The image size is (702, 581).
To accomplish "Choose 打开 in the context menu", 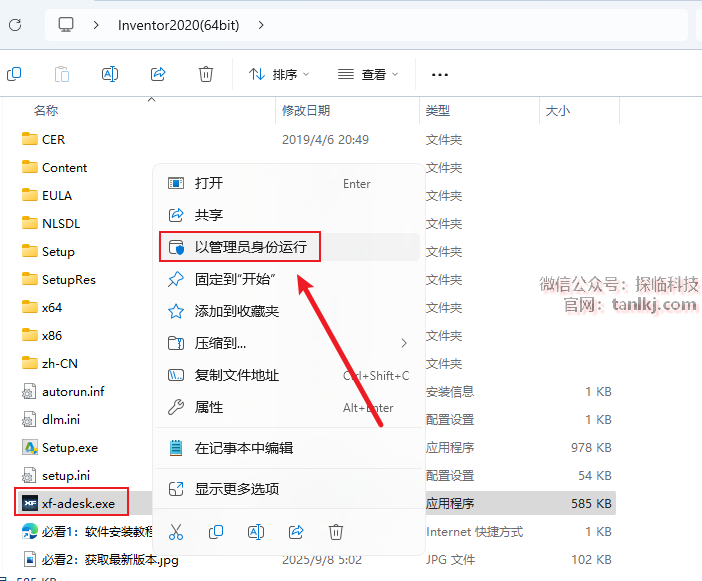I will [289, 183].
